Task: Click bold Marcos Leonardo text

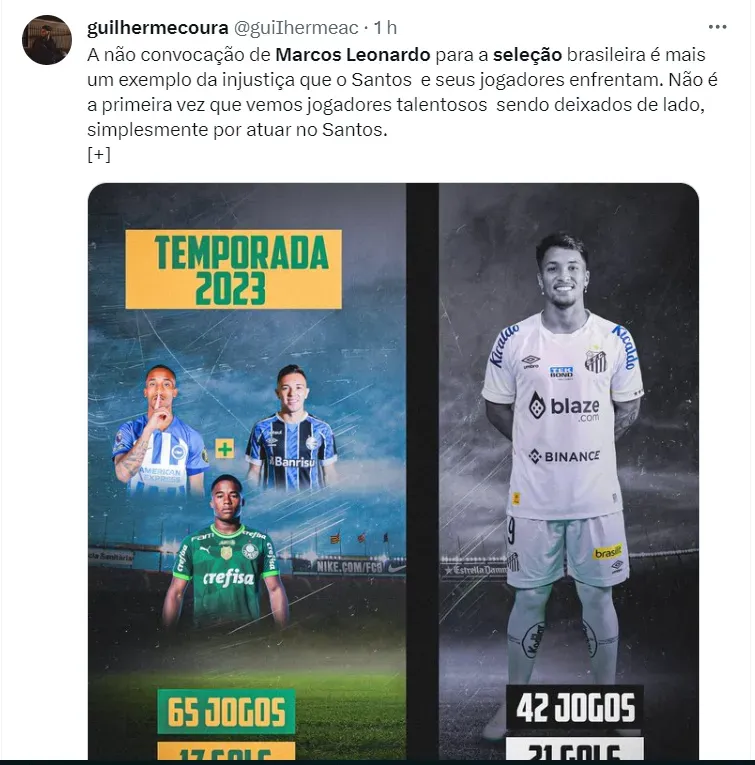Action: click(353, 55)
